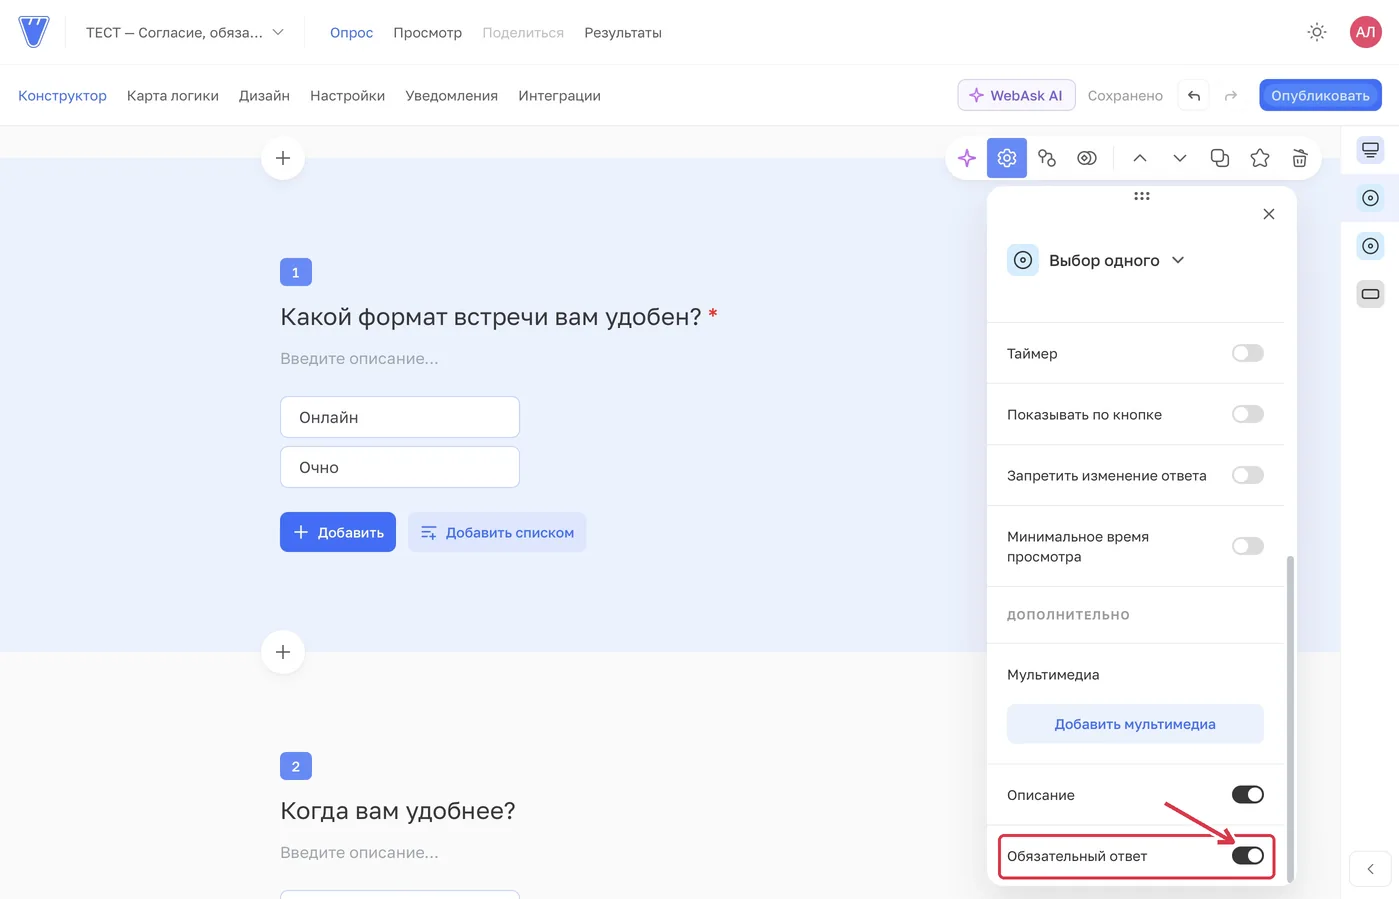Image resolution: width=1399 pixels, height=899 pixels.
Task: Open the Настройки tab
Action: point(347,96)
